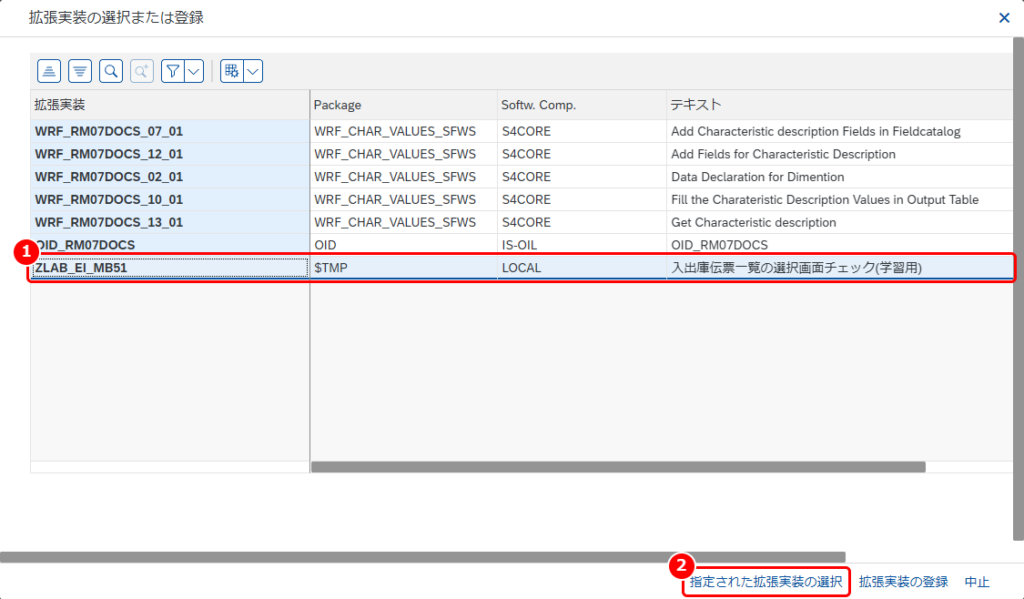1024x599 pixels.
Task: Click 'Add Characteristic description Fields in Fieldcatalog' cell
Action: 840,131
